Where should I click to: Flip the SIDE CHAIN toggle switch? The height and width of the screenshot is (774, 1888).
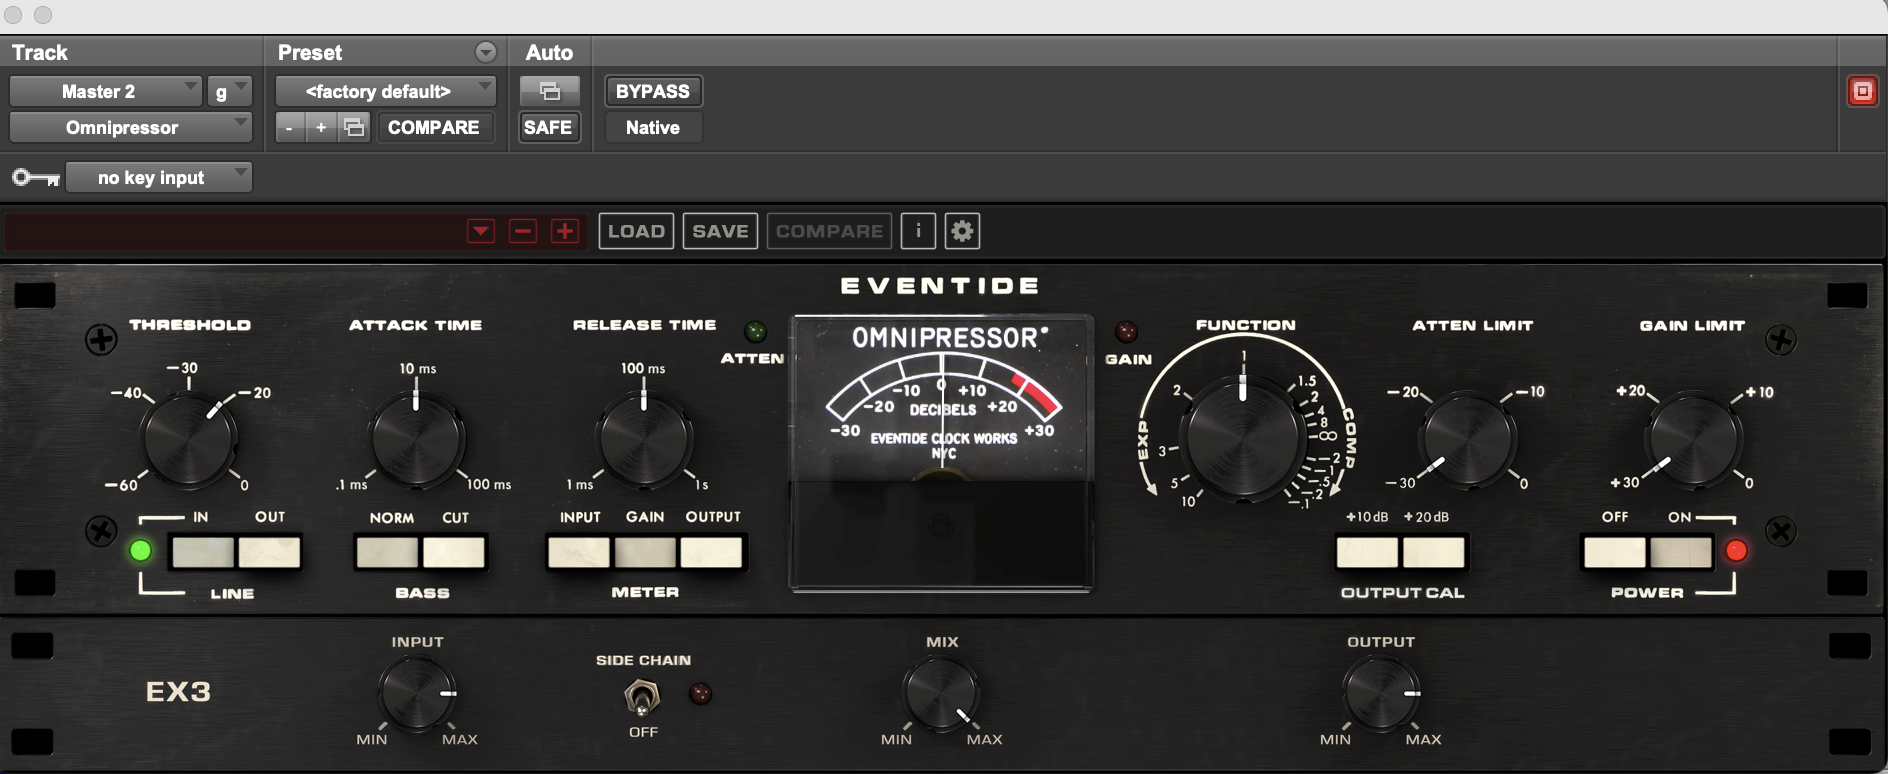(x=642, y=696)
